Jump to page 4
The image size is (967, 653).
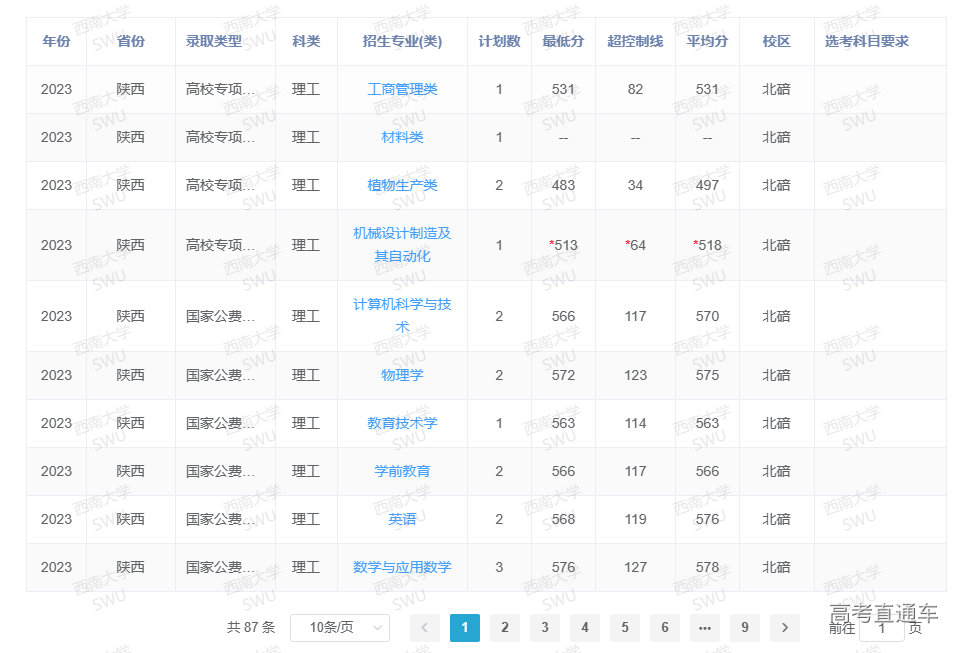[x=585, y=628]
